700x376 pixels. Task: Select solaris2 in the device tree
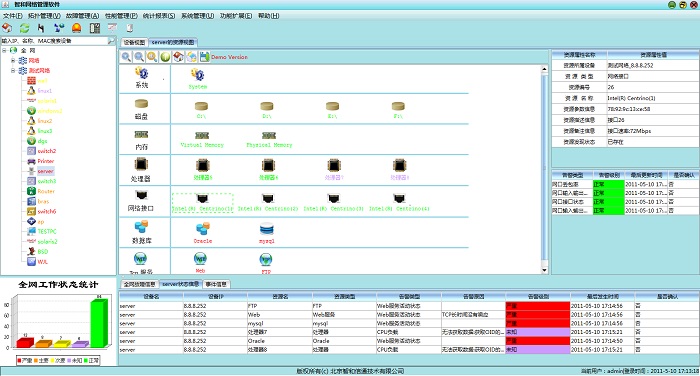(47, 242)
